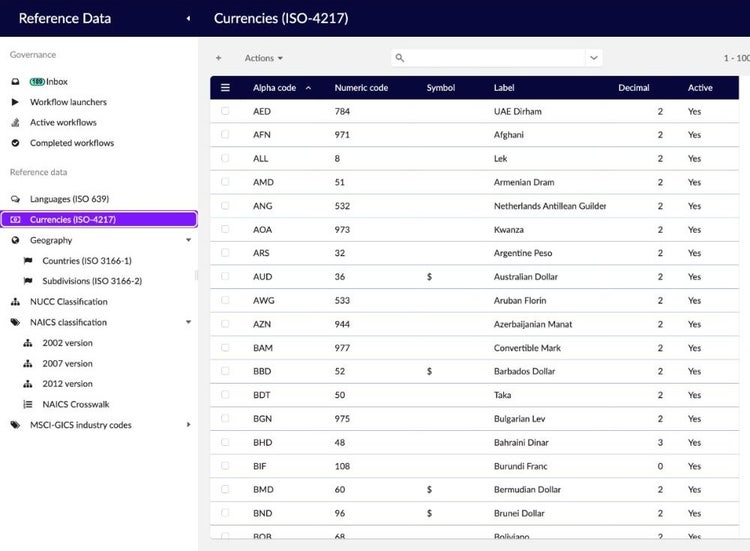The width and height of the screenshot is (750, 551).
Task: Tick the AUD row checkbox
Action: click(225, 276)
